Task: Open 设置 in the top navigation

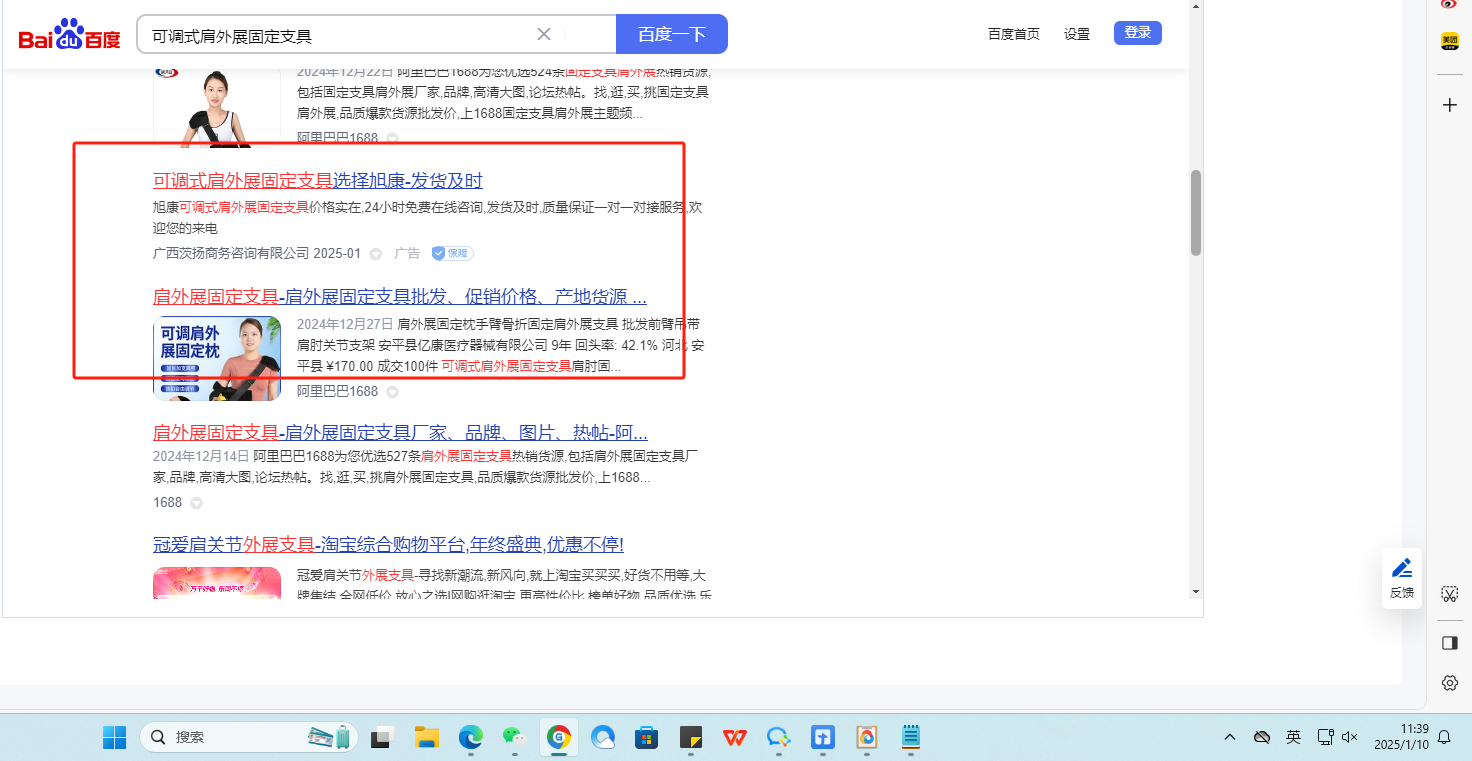Action: pyautogui.click(x=1077, y=34)
